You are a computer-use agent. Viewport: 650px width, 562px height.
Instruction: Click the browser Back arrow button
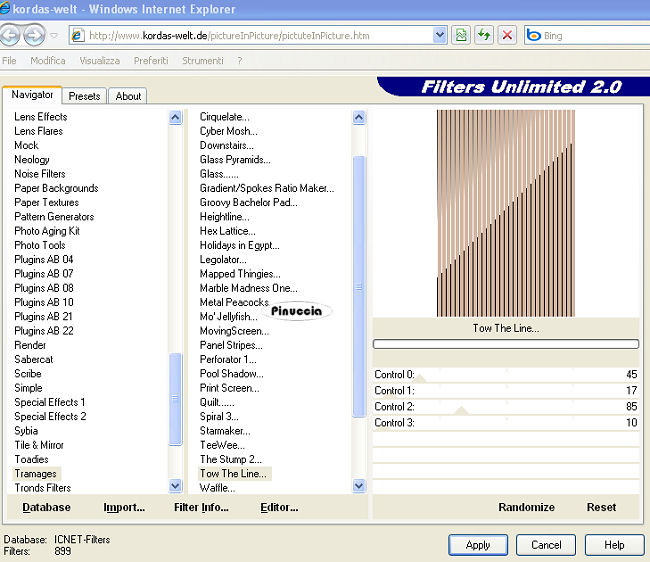click(x=12, y=36)
